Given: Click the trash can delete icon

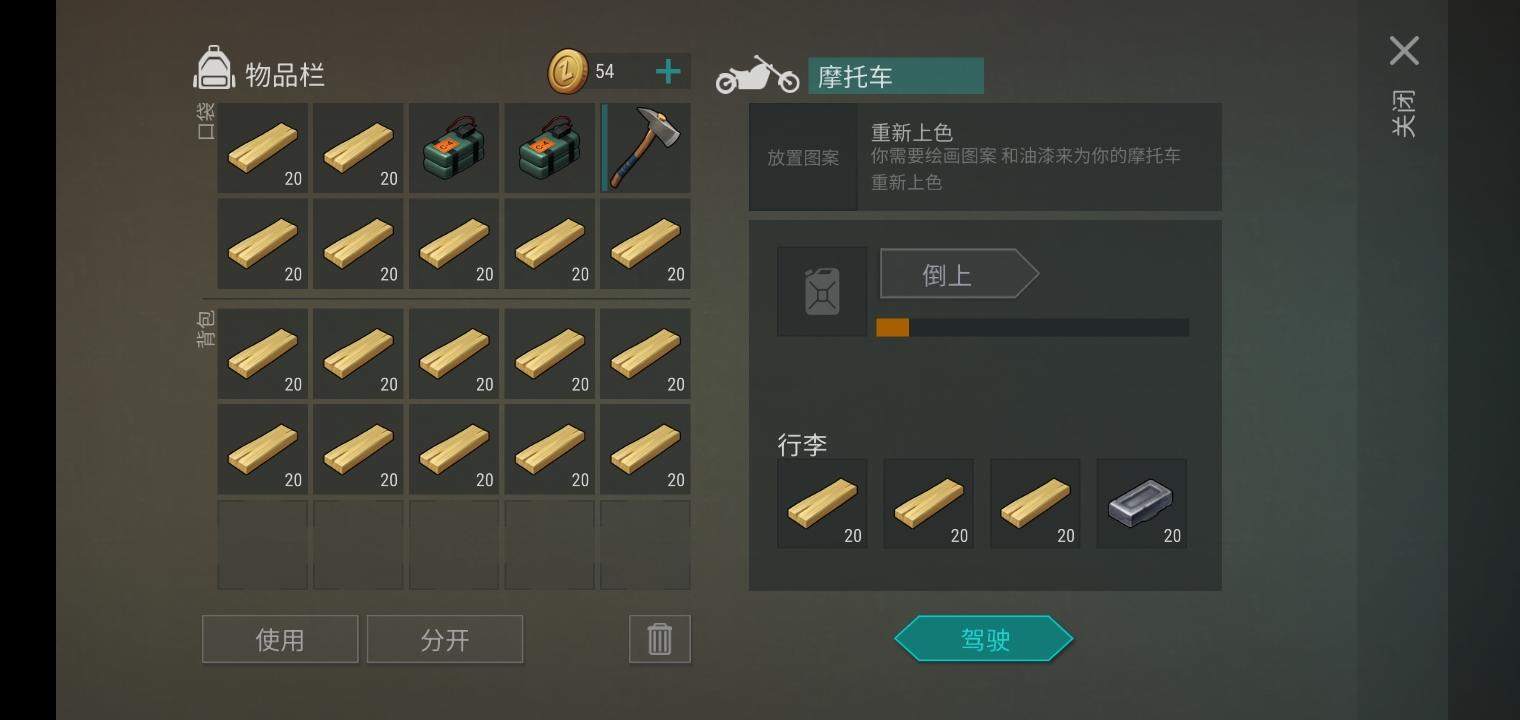Looking at the screenshot, I should tap(660, 639).
